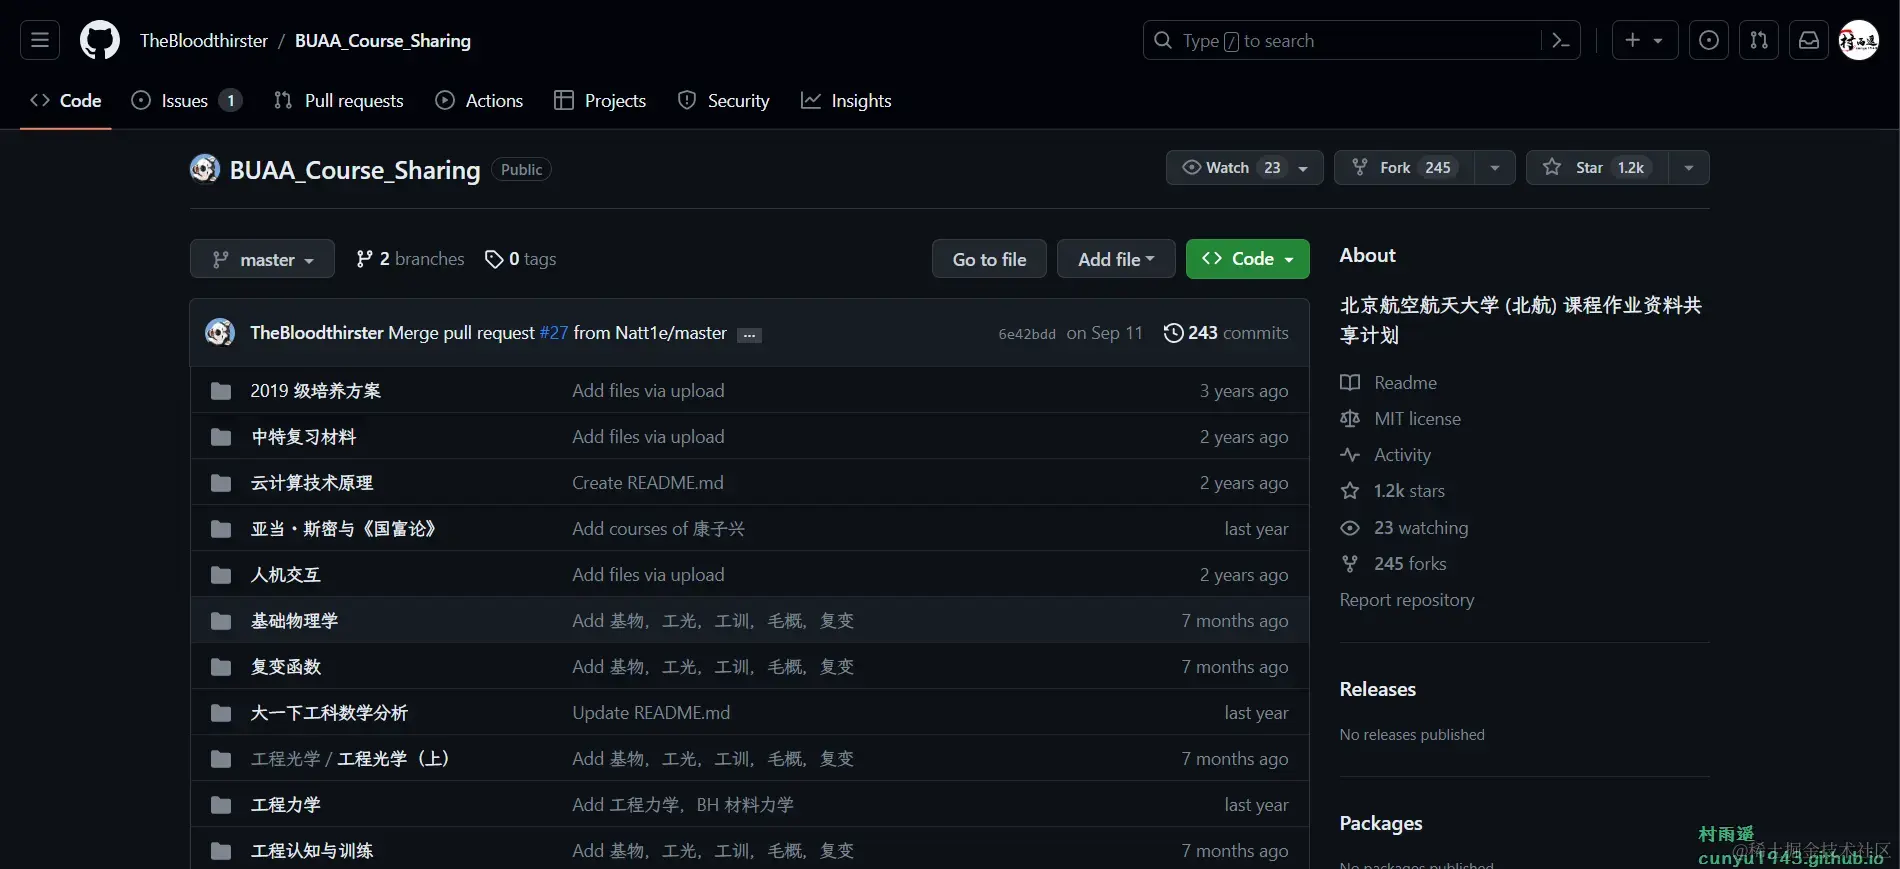Click the commit history clock icon
Viewport: 1900px width, 869px height.
pyautogui.click(x=1173, y=333)
